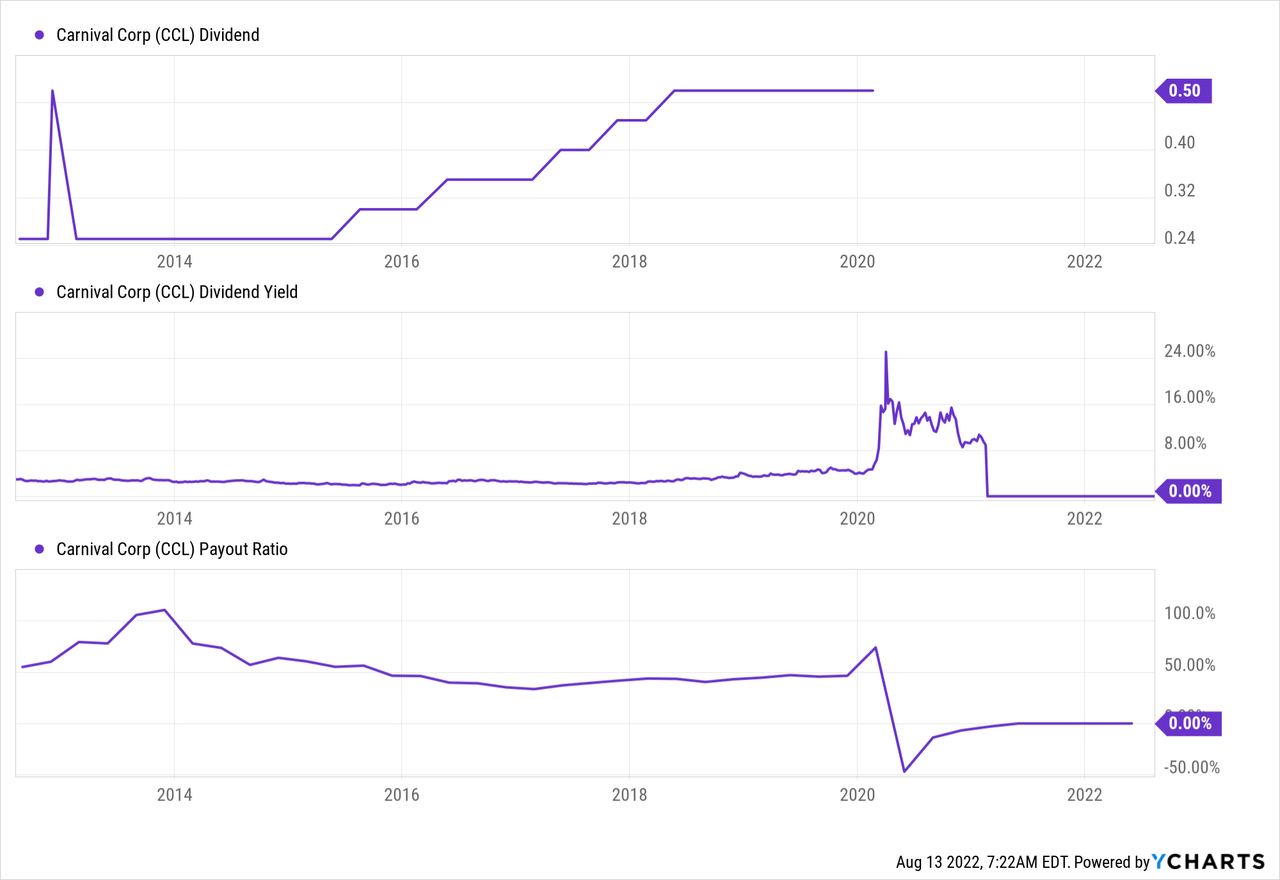Click the purple dot beside Payout Ratio legend

click(40, 549)
